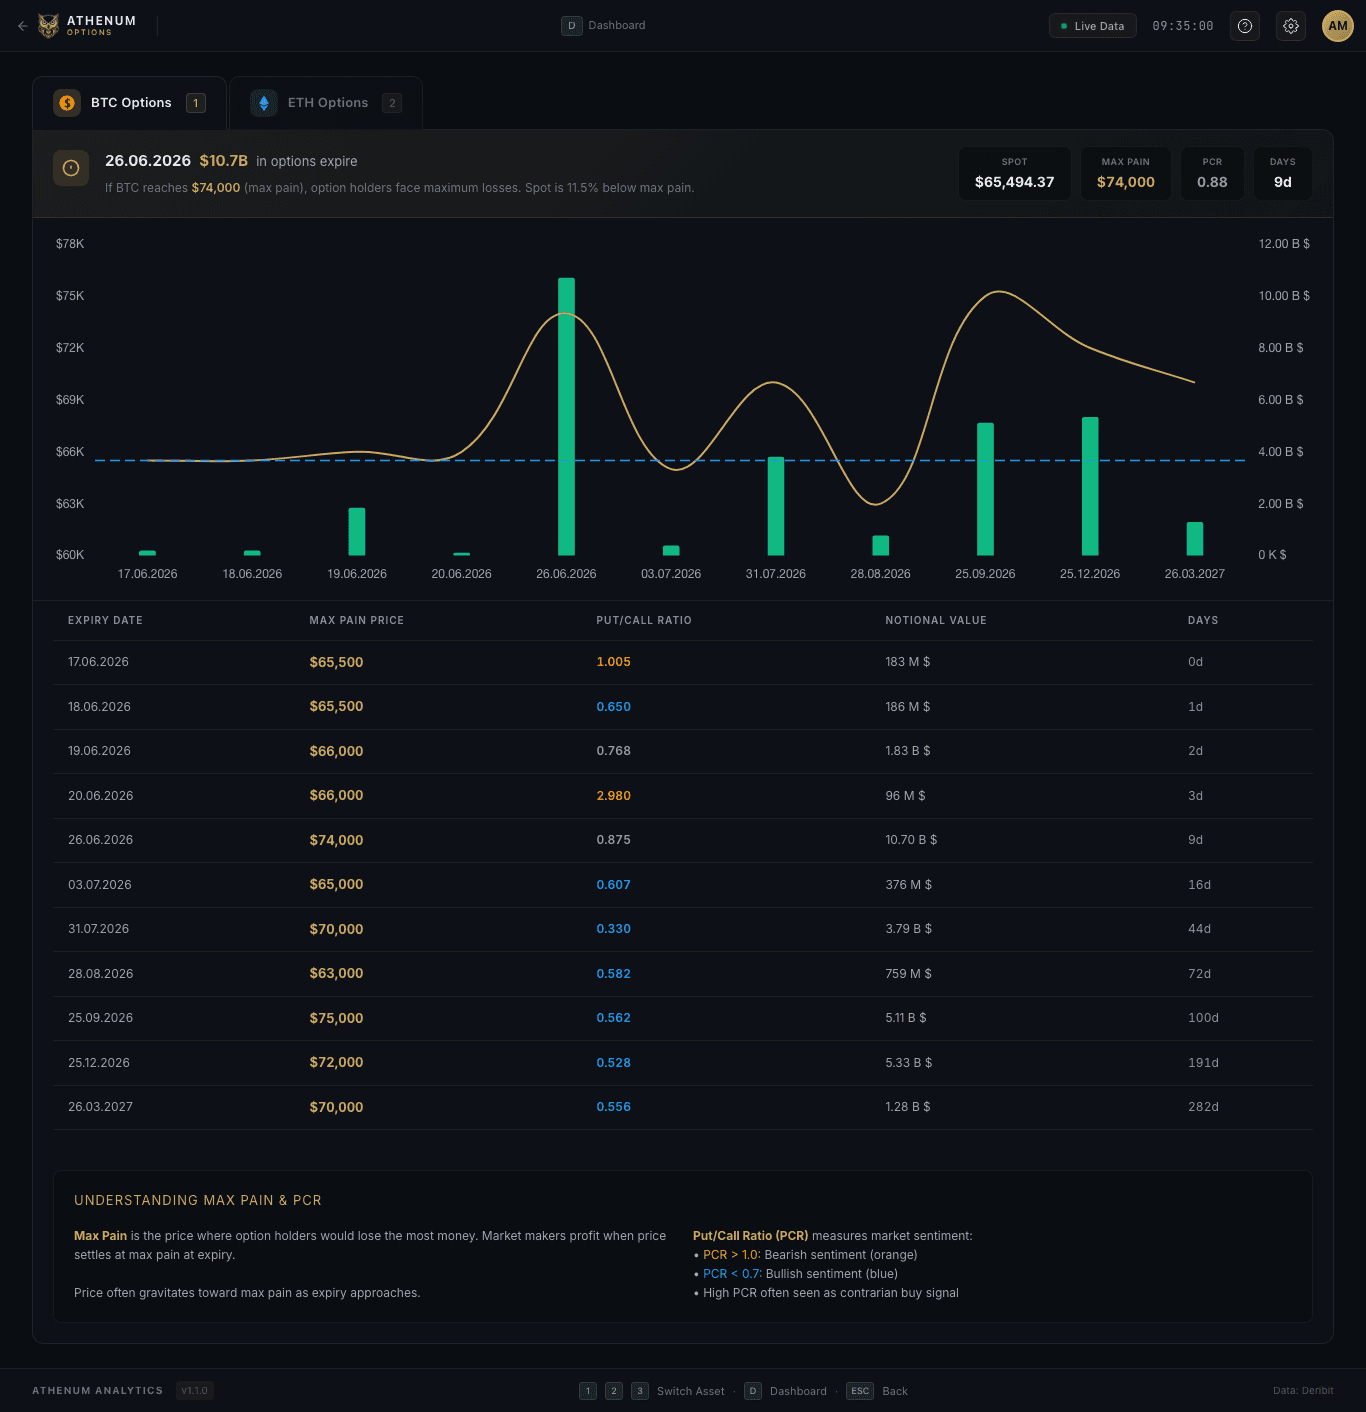
Task: Click the footer Switch Asset label
Action: tap(691, 1391)
